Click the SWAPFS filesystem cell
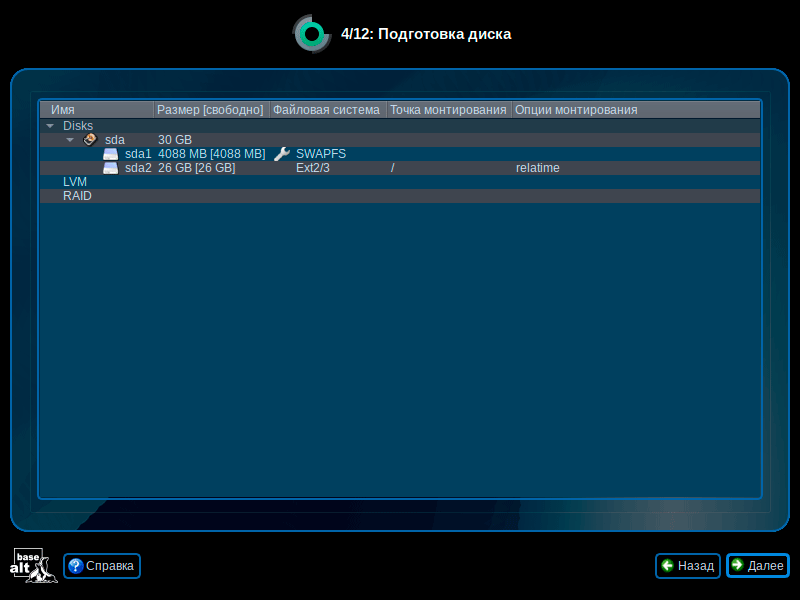 click(320, 154)
